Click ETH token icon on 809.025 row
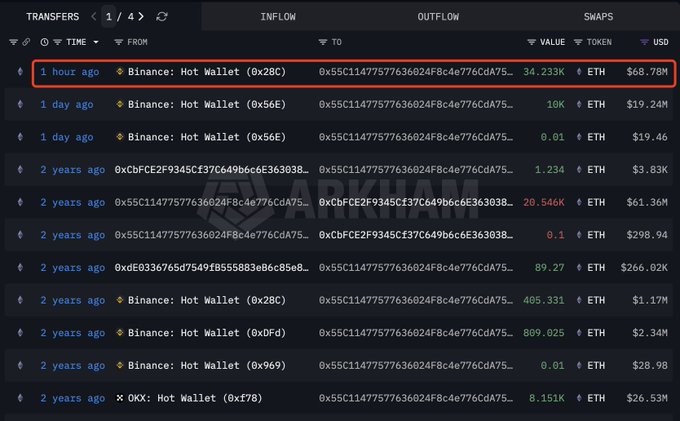Screen dimensions: 680x421 [579, 333]
